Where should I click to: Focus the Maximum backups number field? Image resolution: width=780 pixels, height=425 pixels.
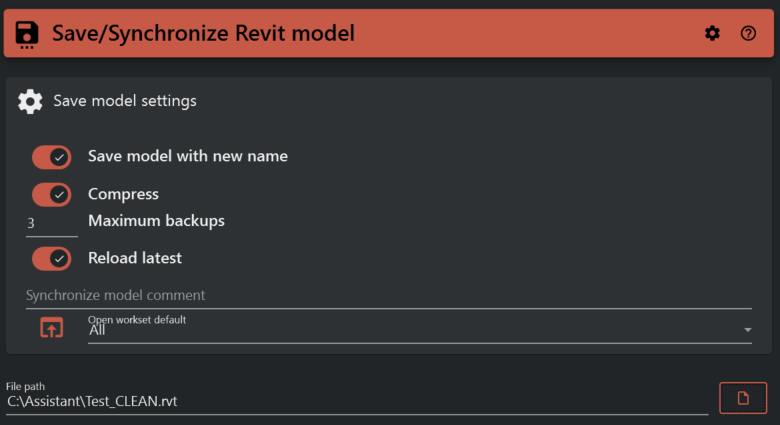51,223
